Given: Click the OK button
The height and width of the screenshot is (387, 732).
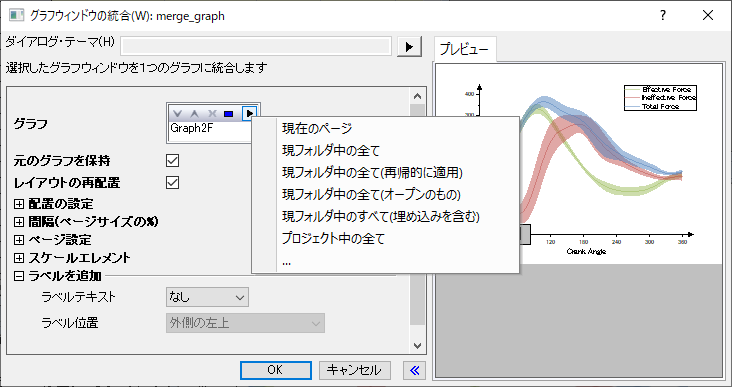Looking at the screenshot, I should point(275,370).
